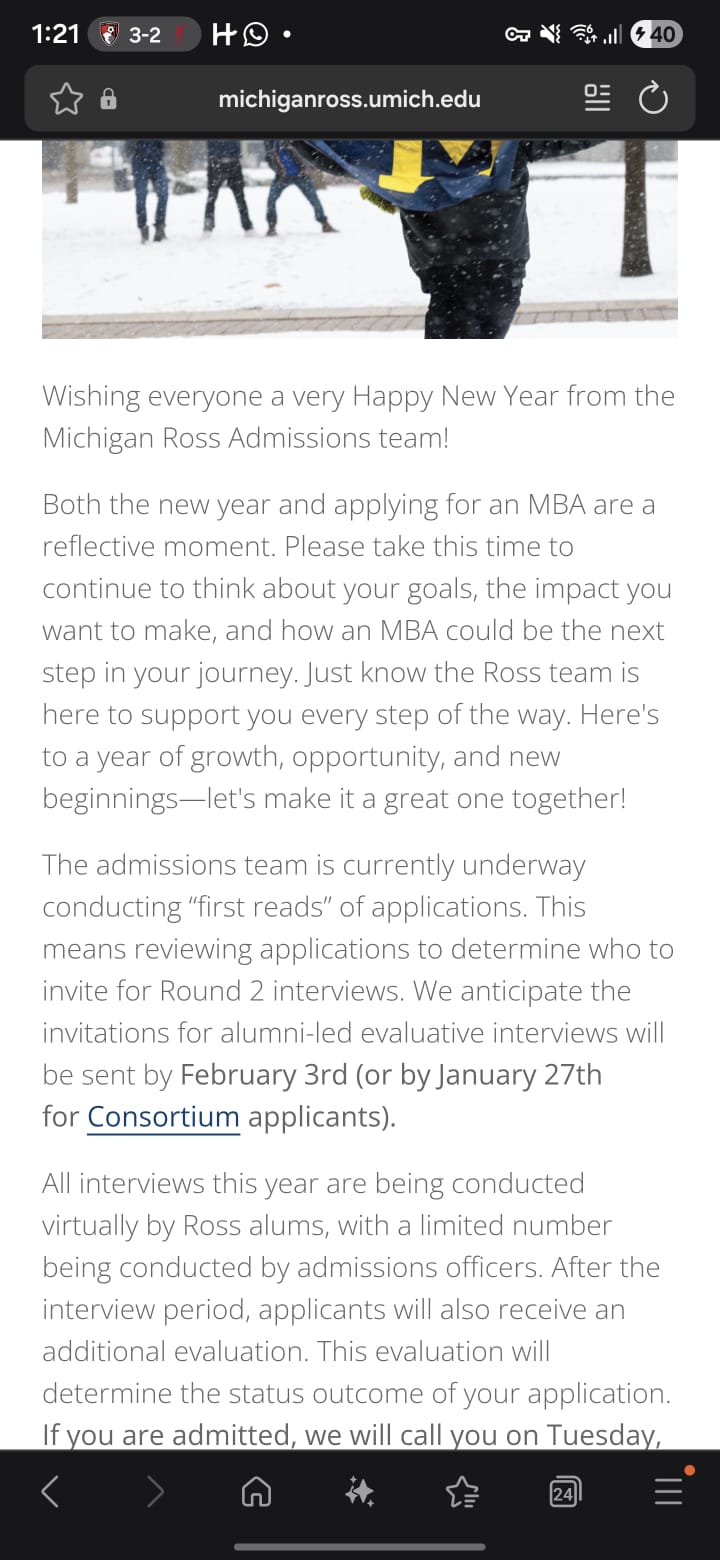Tap the padlock site security icon
Image resolution: width=720 pixels, height=1560 pixels.
click(109, 99)
